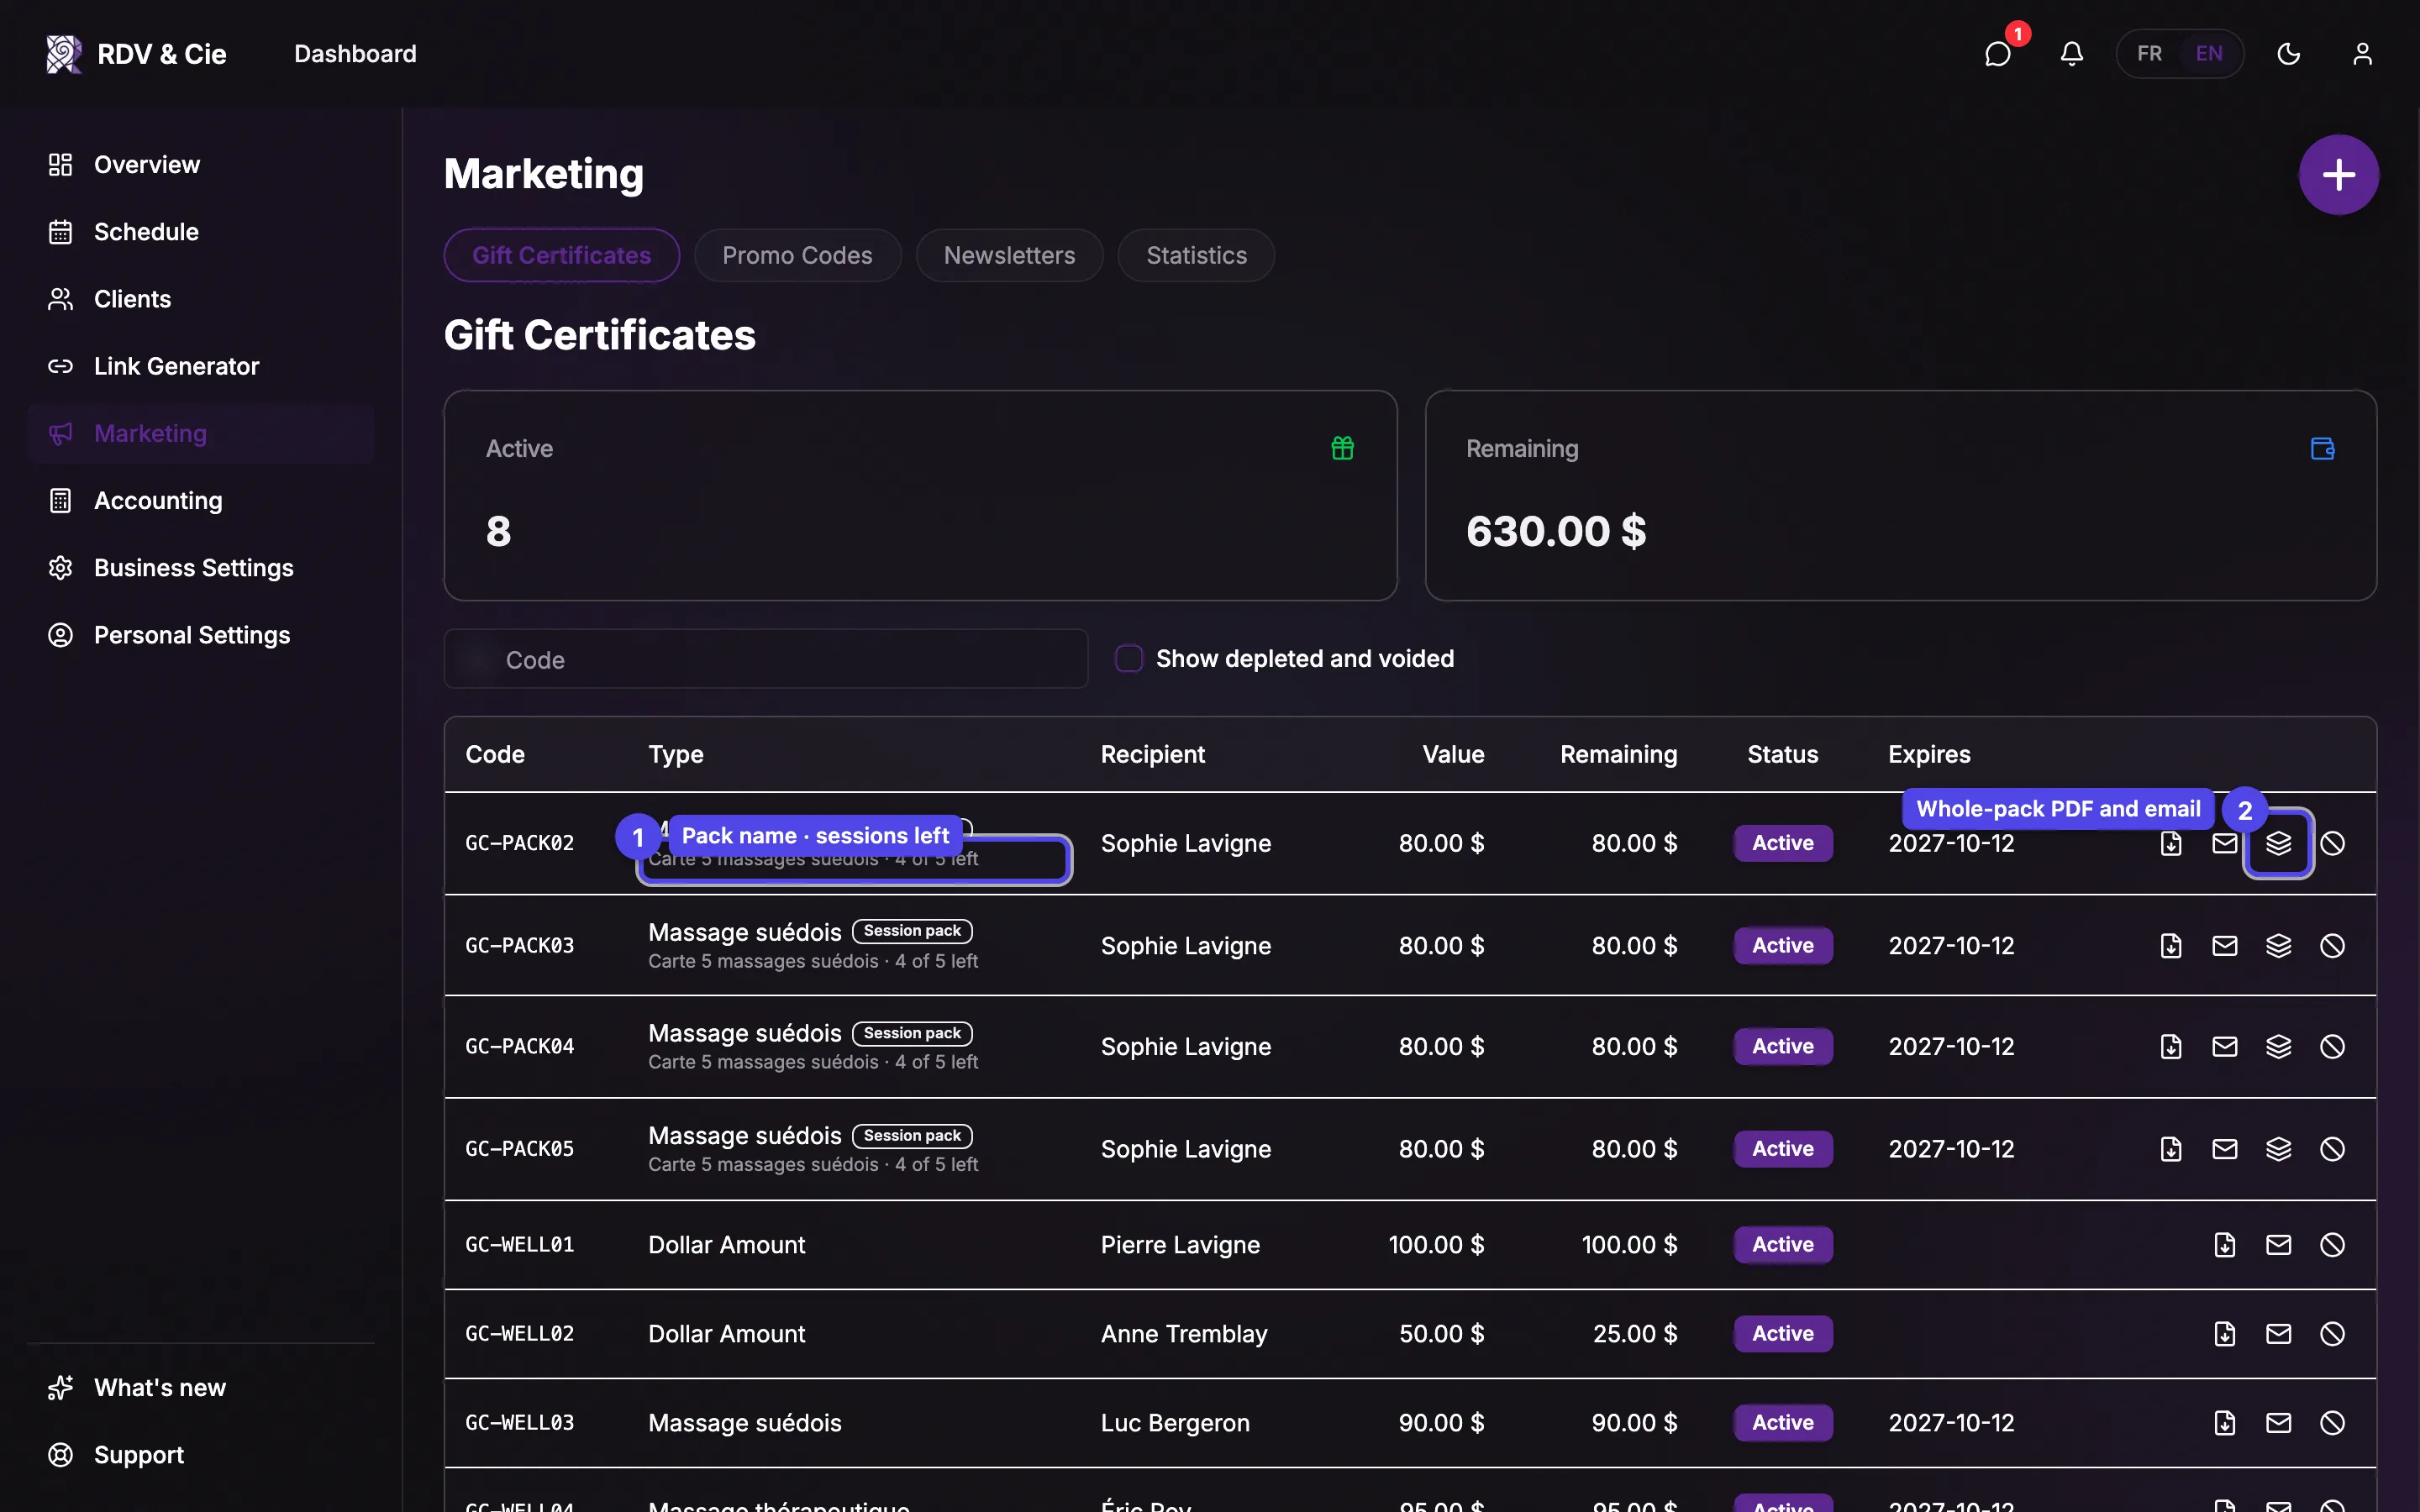Void the GC-WELL01 certificate
The height and width of the screenshot is (1512, 2420).
click(2333, 1244)
